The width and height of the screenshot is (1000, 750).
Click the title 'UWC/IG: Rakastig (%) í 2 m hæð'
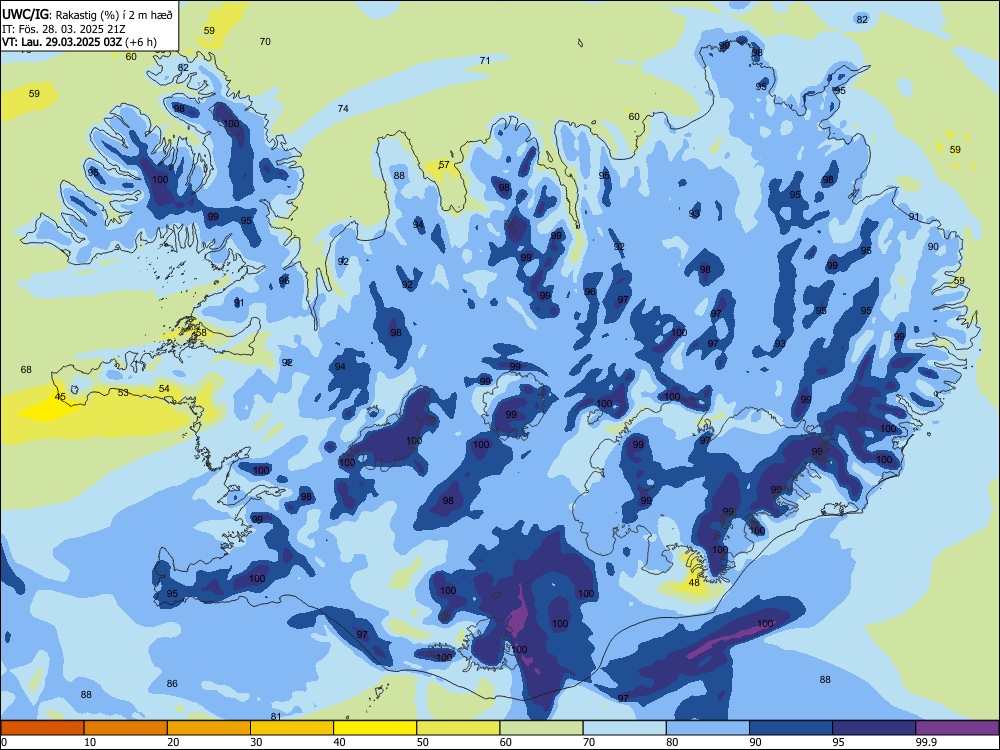(87, 13)
